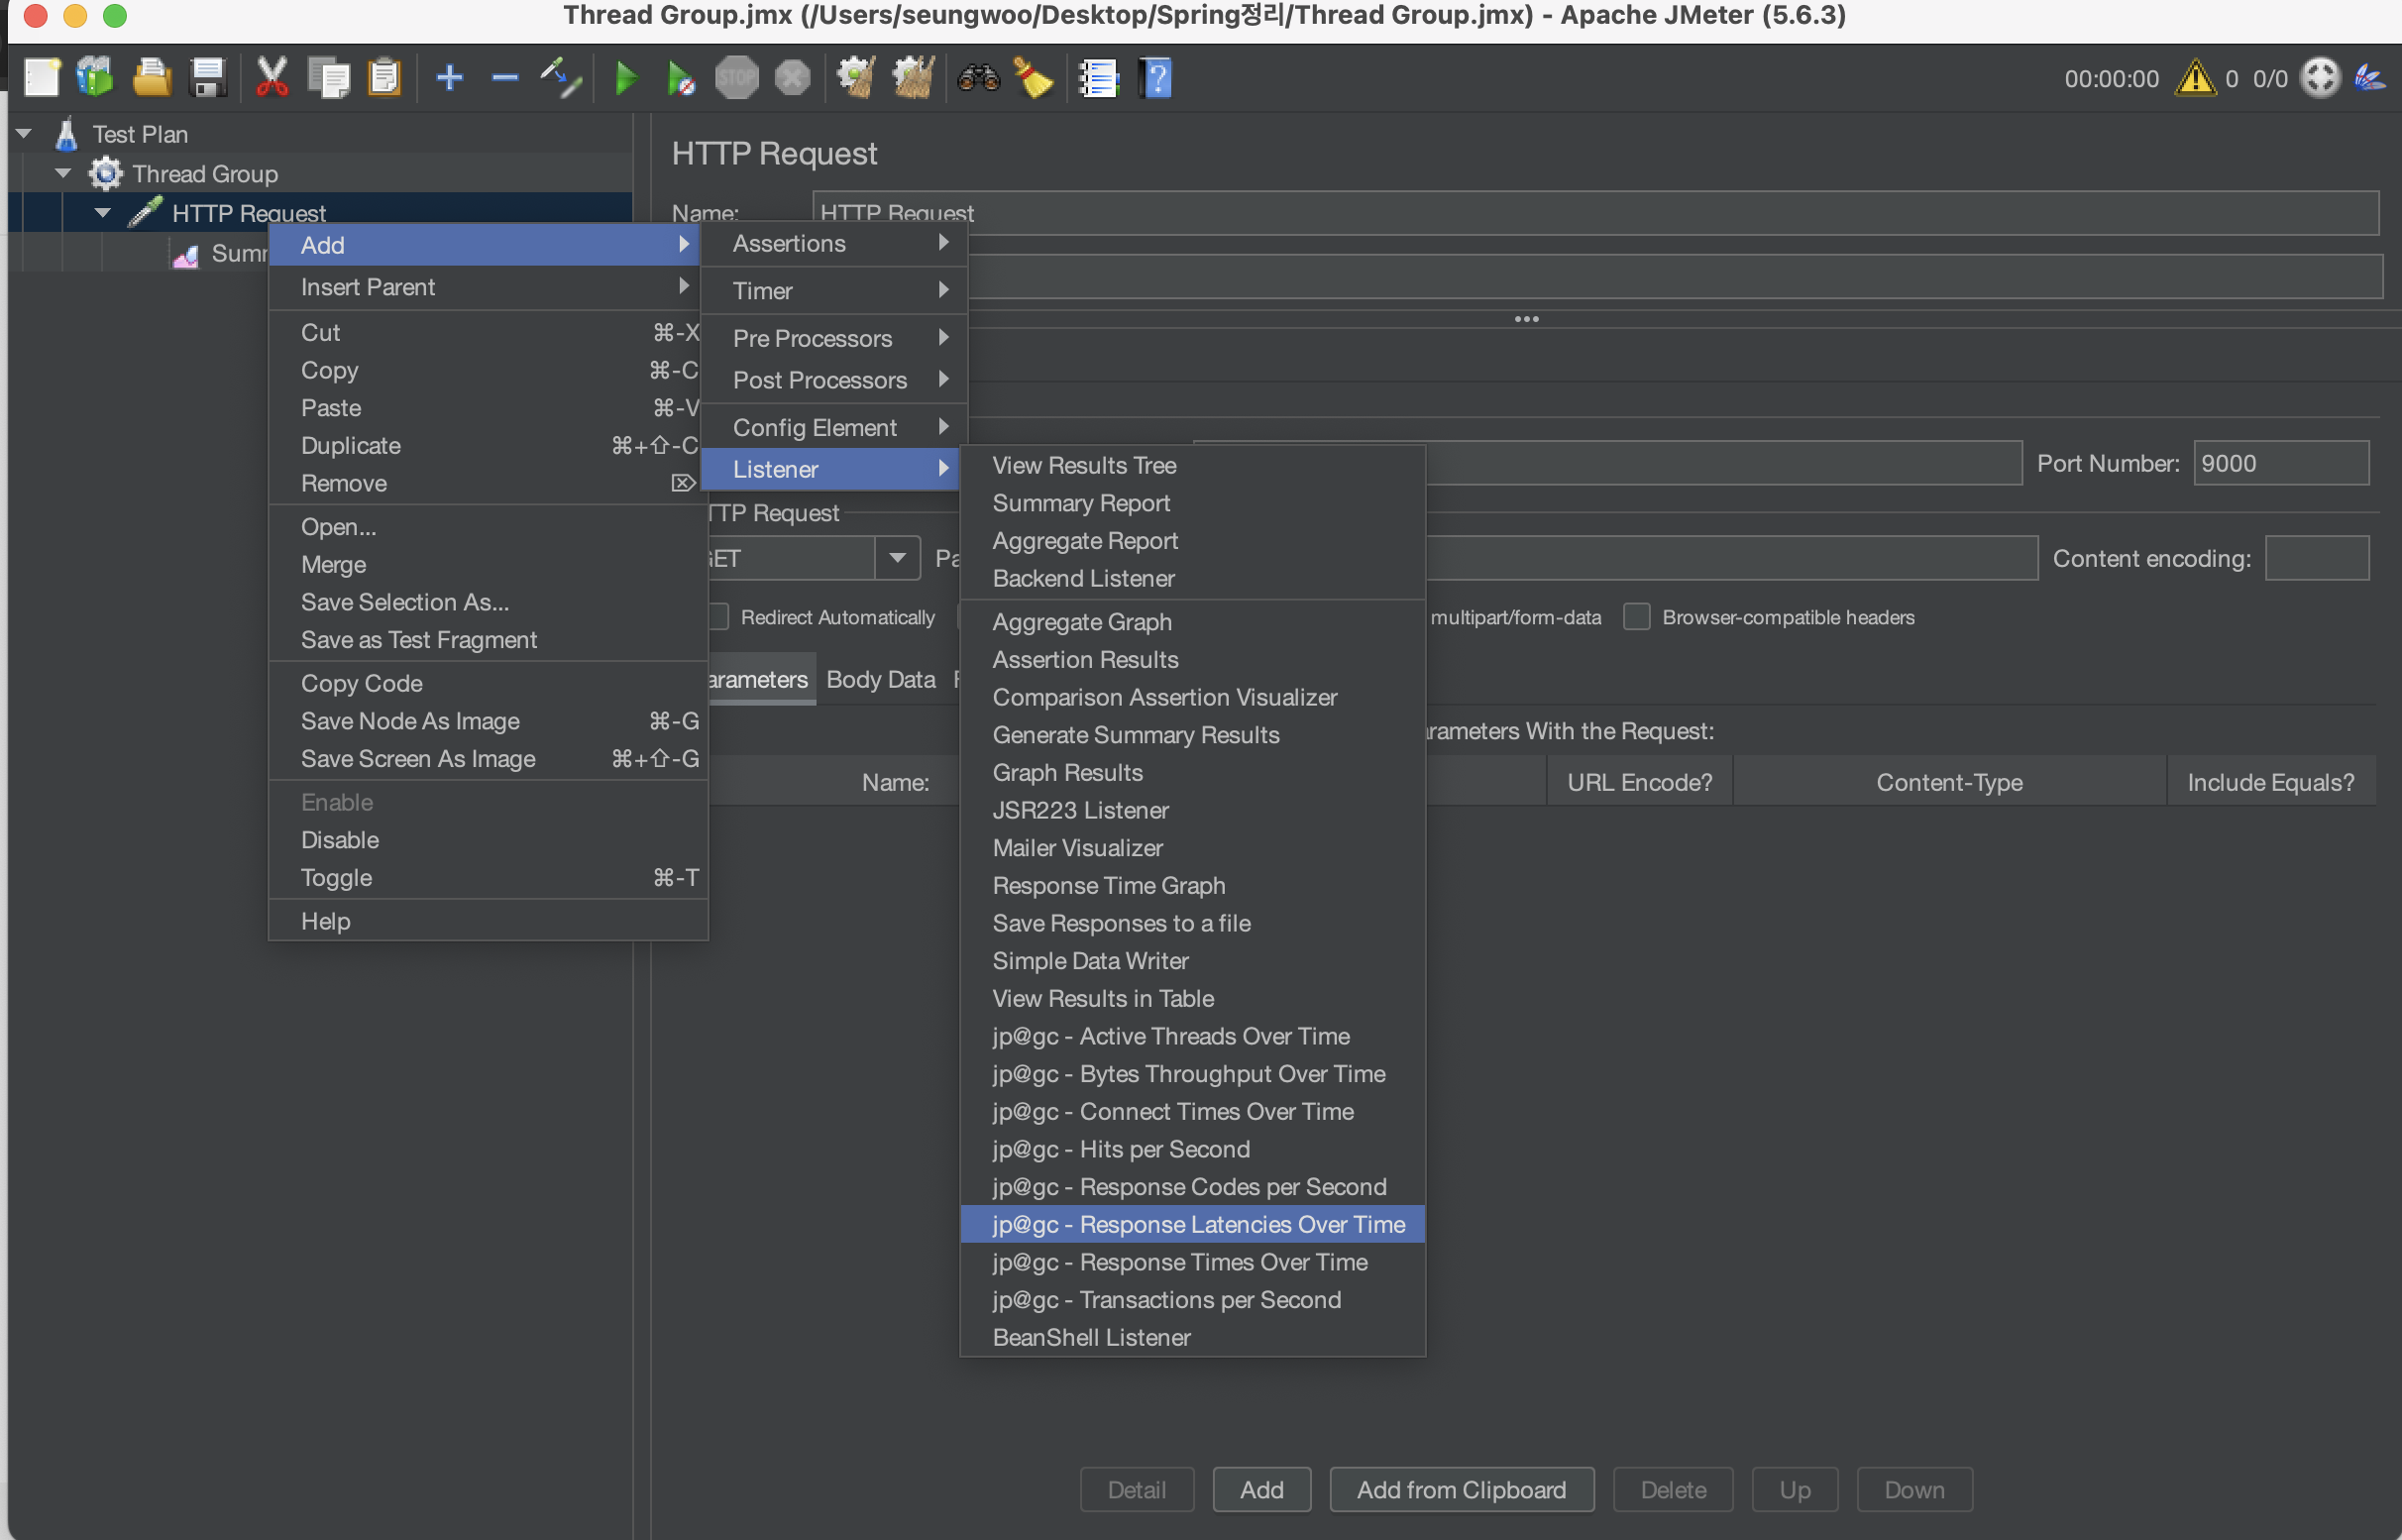
Task: Choose View Results Tree from listener menu
Action: pyautogui.click(x=1084, y=465)
